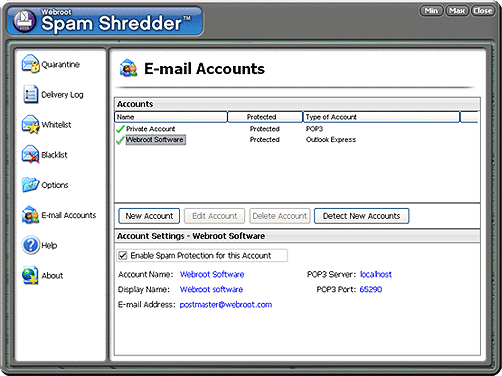Click the About globe icon

click(x=30, y=275)
